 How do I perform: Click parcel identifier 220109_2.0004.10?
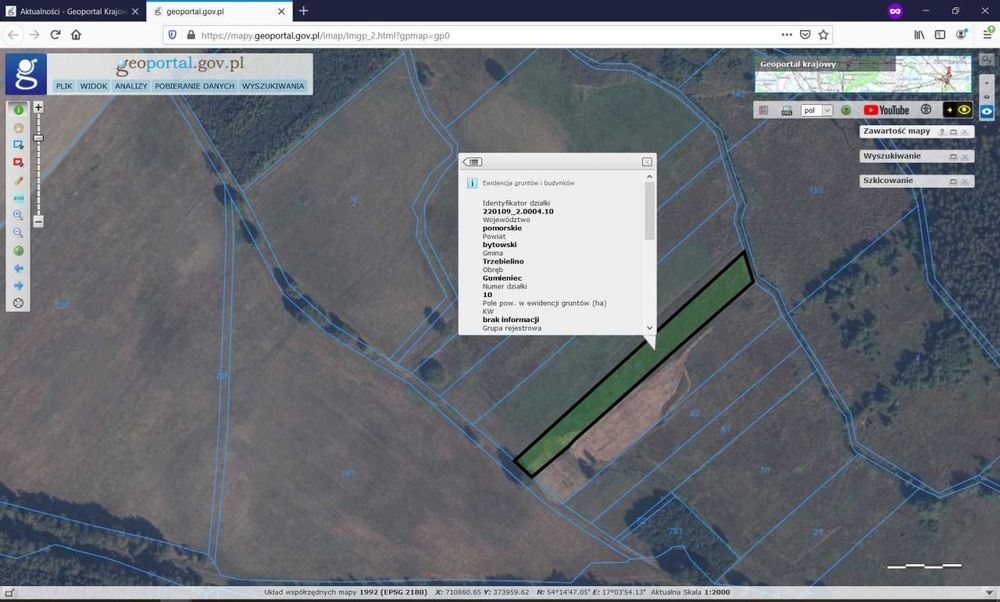[518, 211]
